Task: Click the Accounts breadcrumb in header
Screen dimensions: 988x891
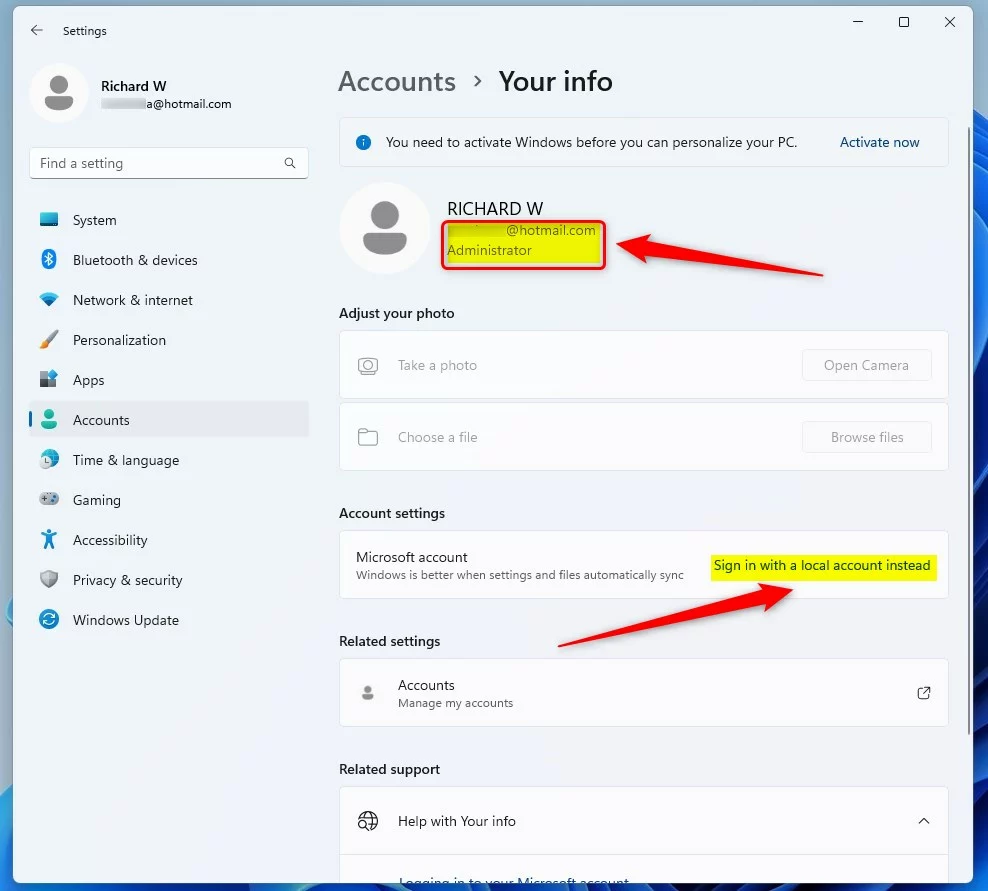Action: click(x=397, y=82)
